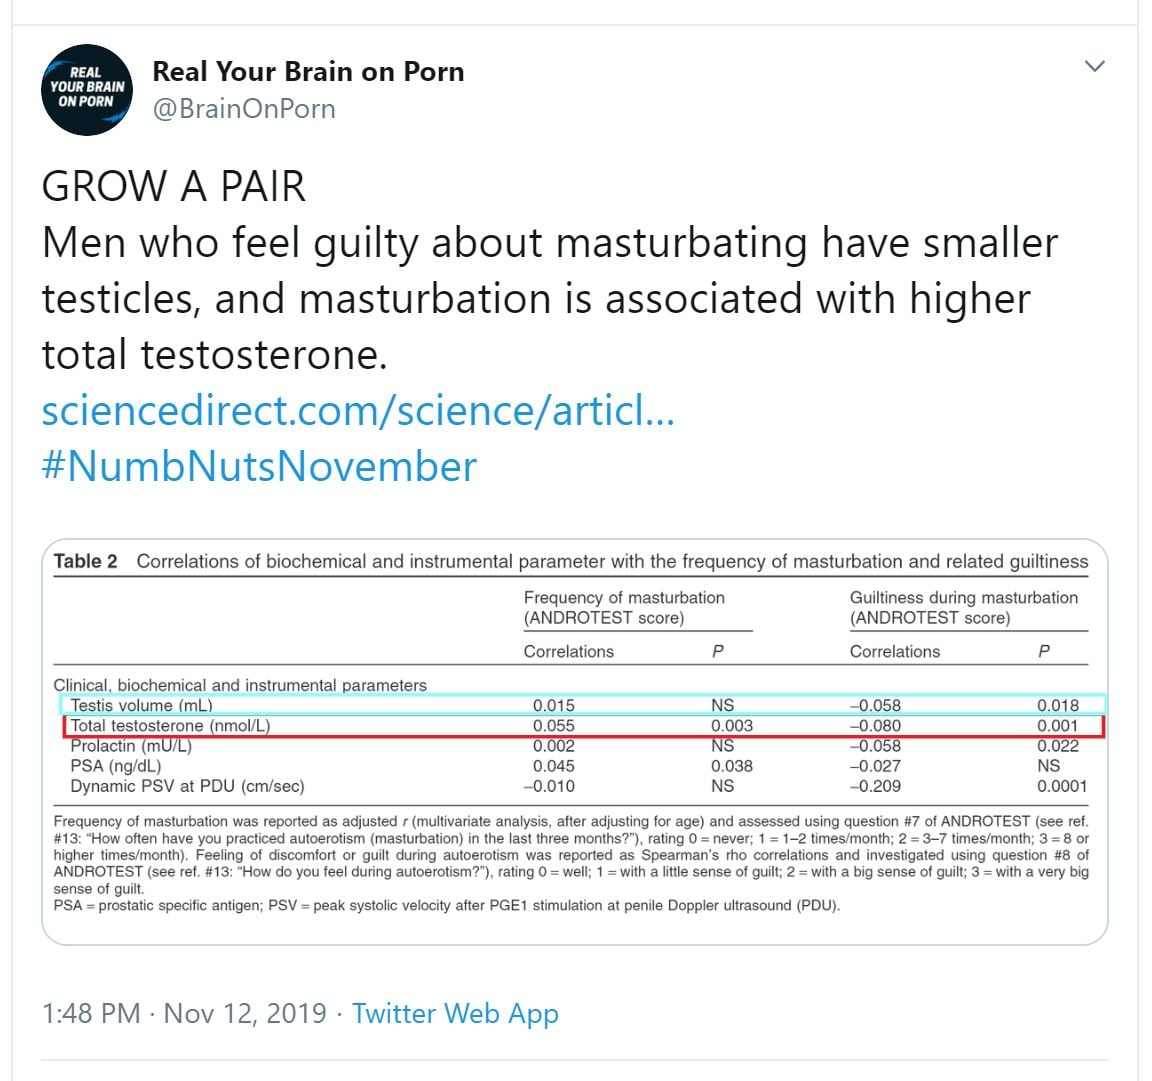
Task: Click the Dynamic PSV at PDU row
Action: pyautogui.click(x=187, y=786)
